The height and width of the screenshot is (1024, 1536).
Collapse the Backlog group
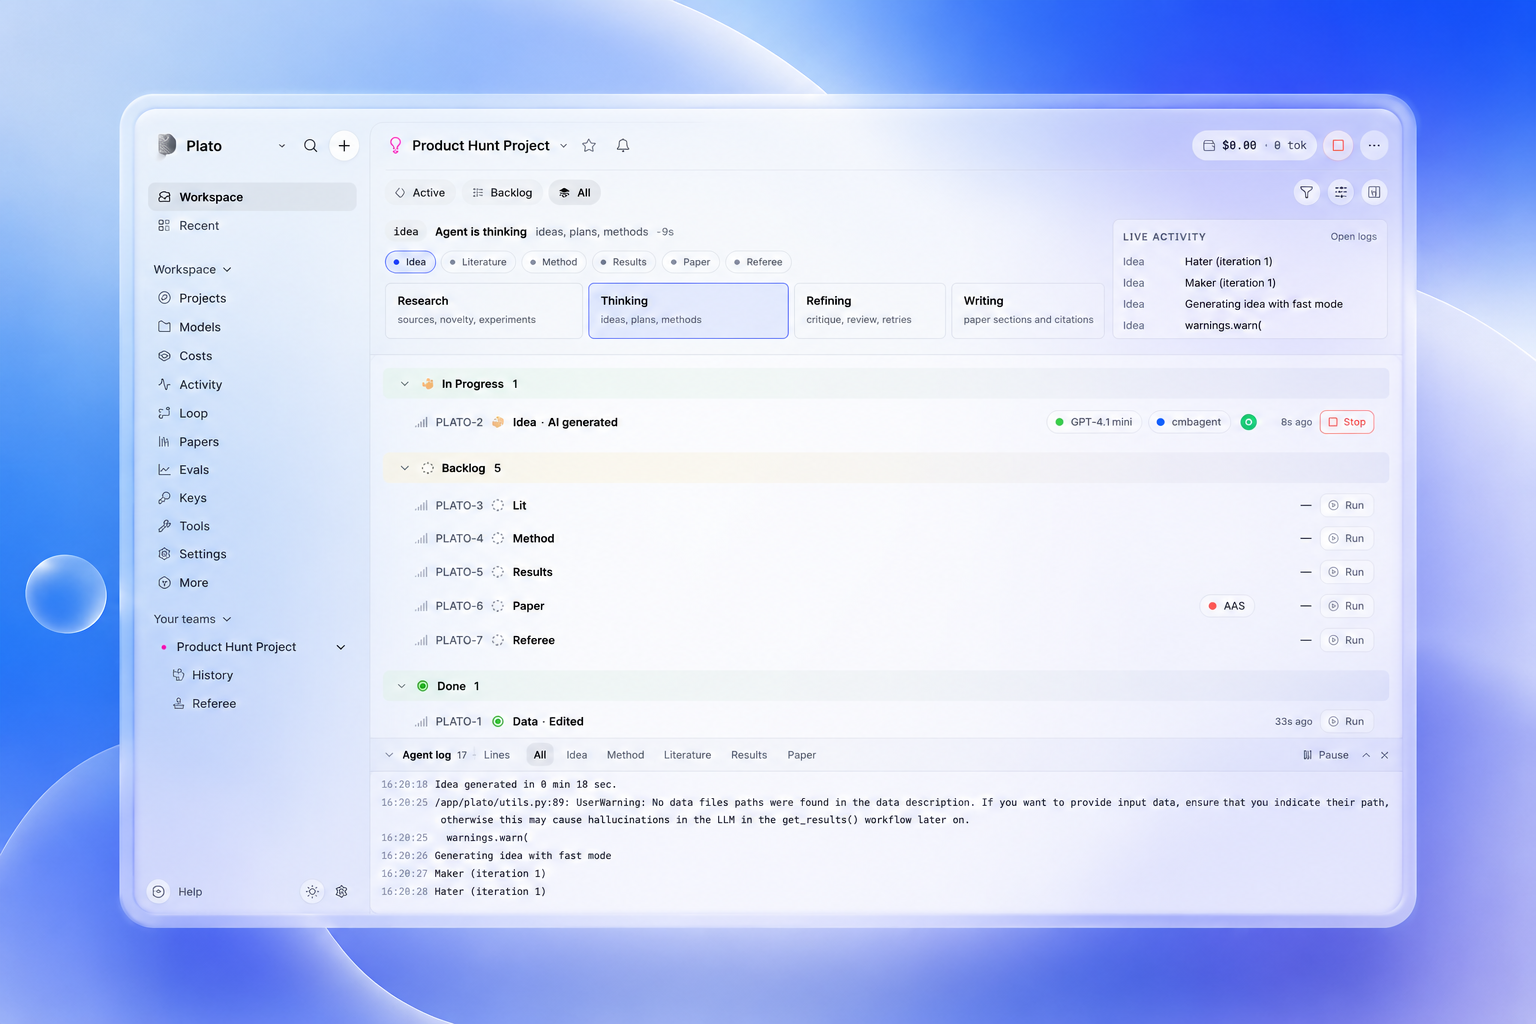tap(405, 468)
